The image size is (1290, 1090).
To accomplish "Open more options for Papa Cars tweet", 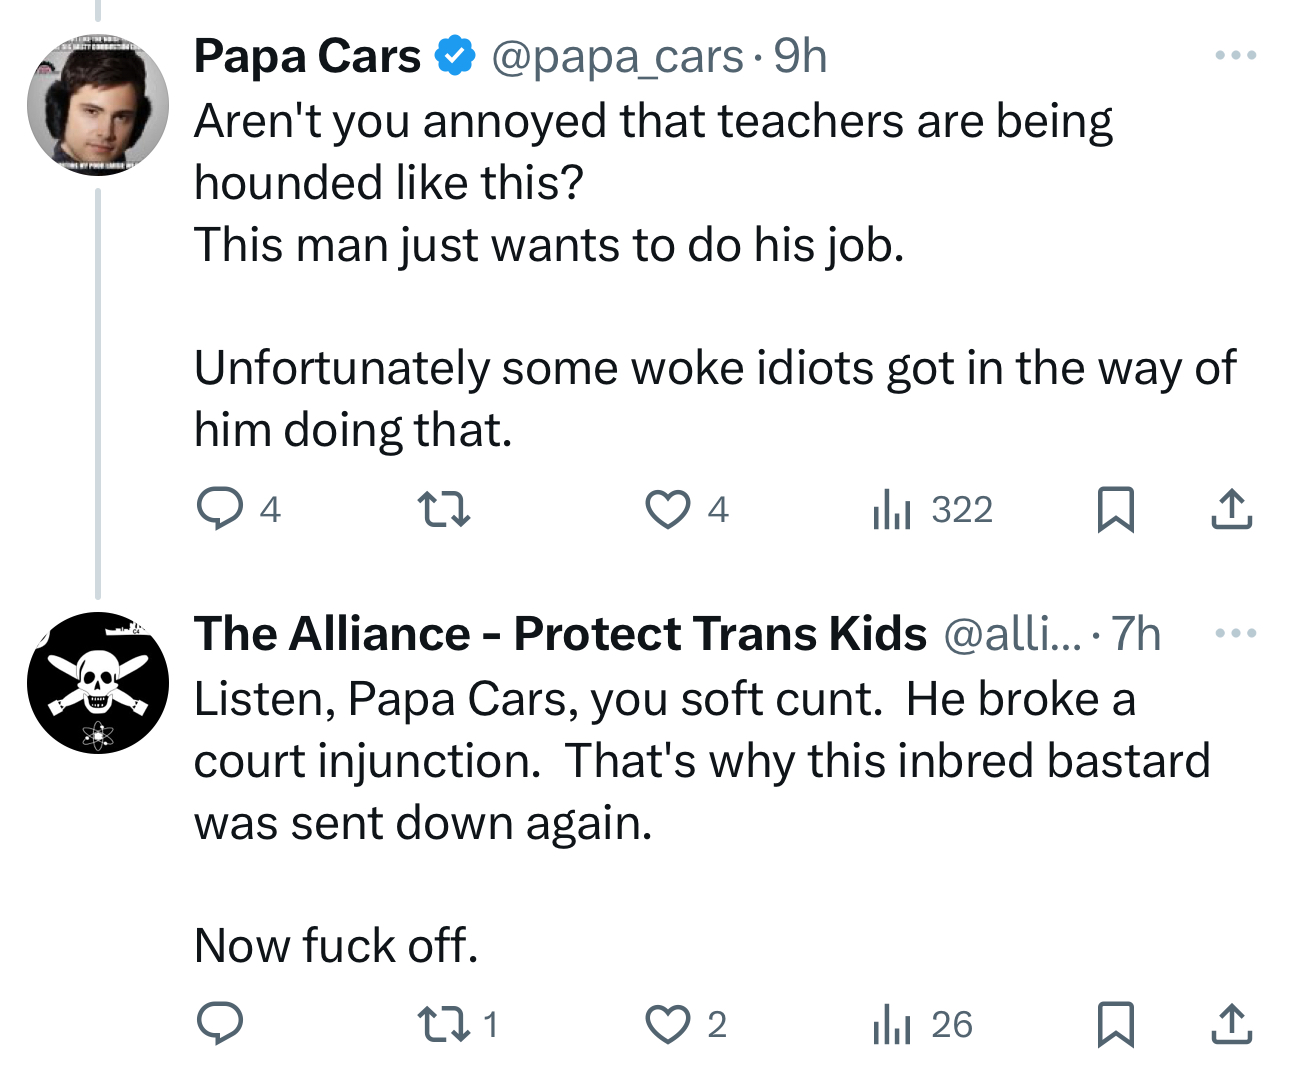I will (1235, 56).
